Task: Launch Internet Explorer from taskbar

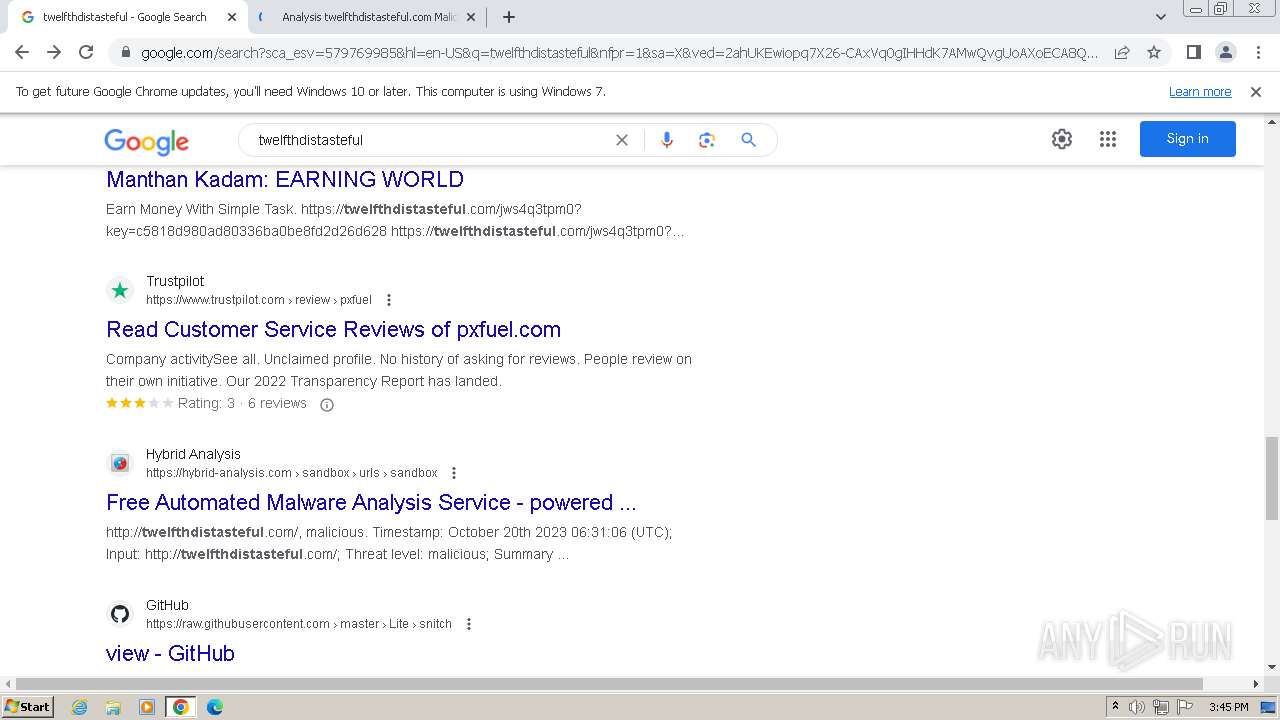Action: [80, 707]
